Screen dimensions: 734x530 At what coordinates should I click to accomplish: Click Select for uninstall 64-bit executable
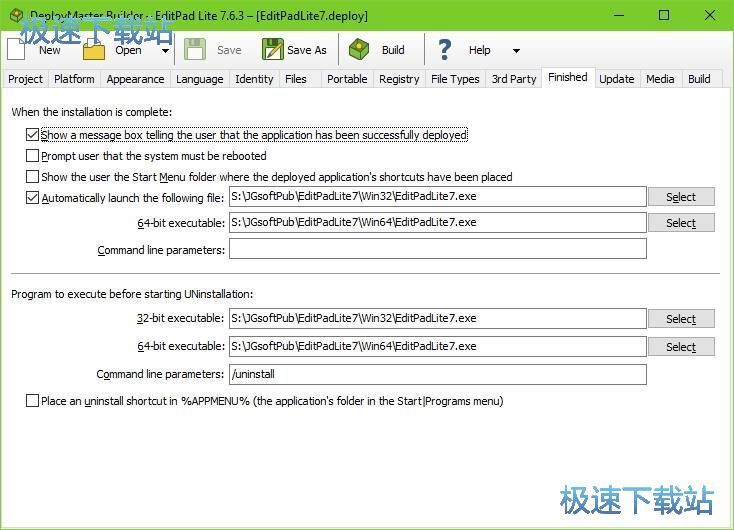point(681,346)
